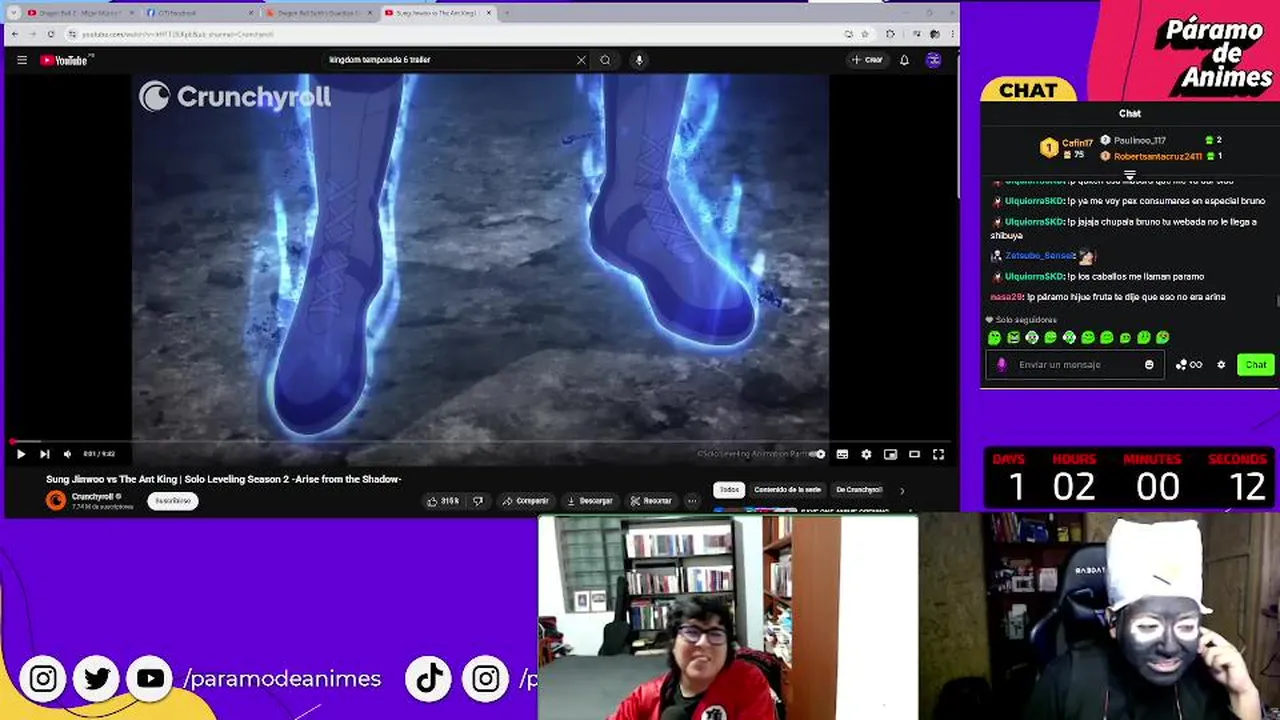Screen dimensions: 1280x720
Task: Open a new browser tab
Action: click(507, 13)
